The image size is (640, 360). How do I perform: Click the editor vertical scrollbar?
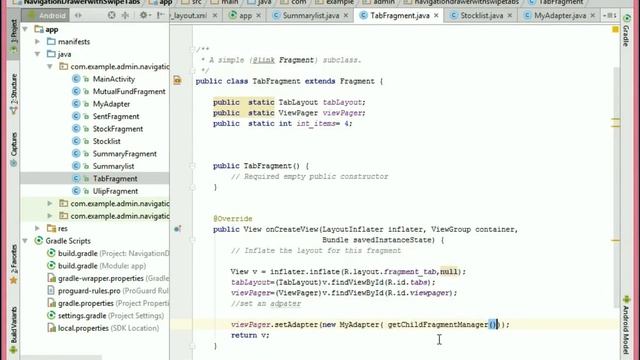tap(616, 187)
